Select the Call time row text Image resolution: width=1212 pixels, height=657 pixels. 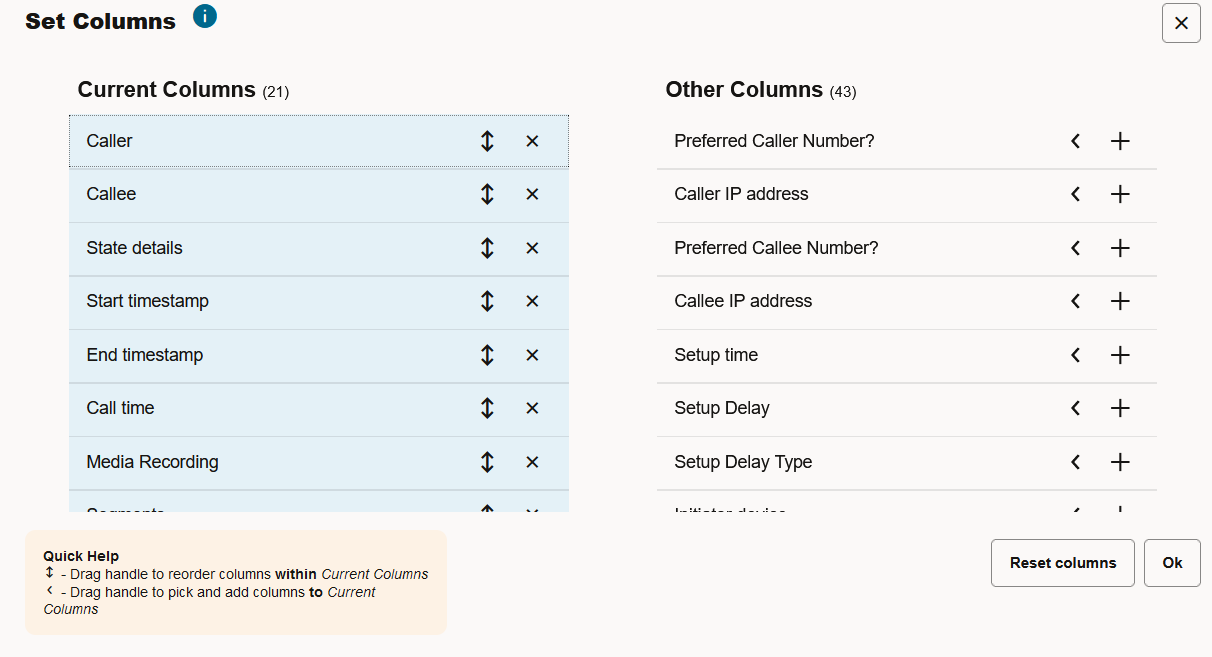[121, 408]
